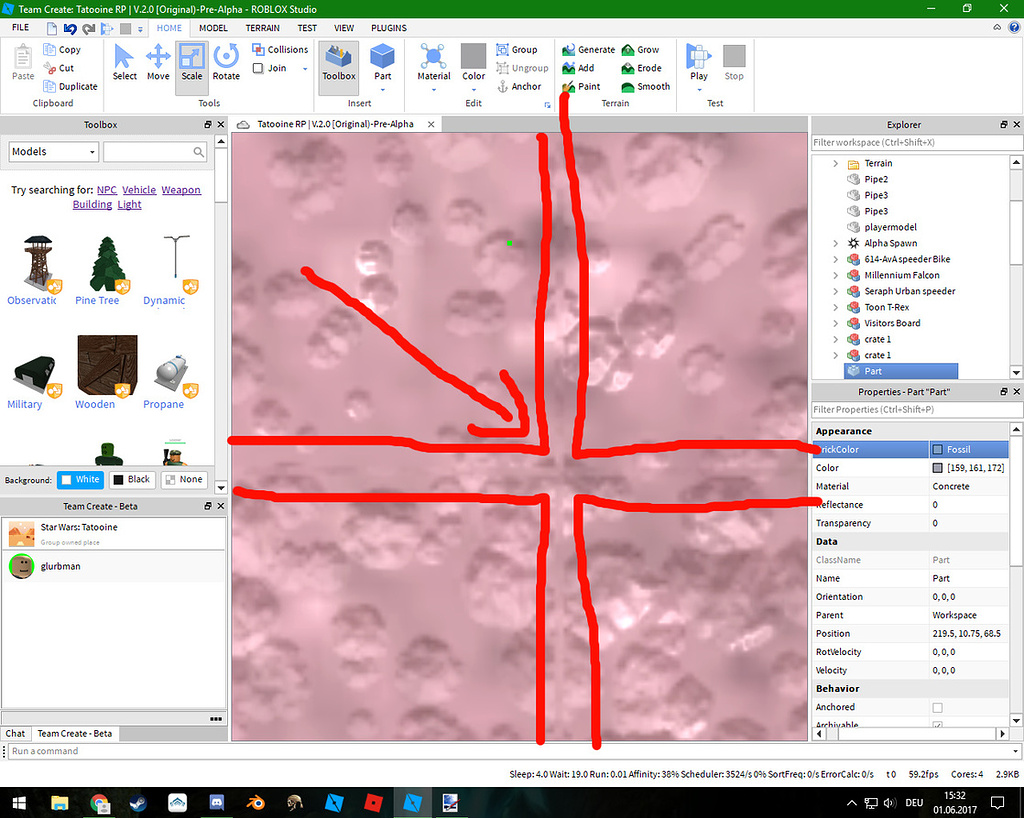1024x818 pixels.
Task: Switch Toolbox background to Black
Action: pyautogui.click(x=132, y=479)
